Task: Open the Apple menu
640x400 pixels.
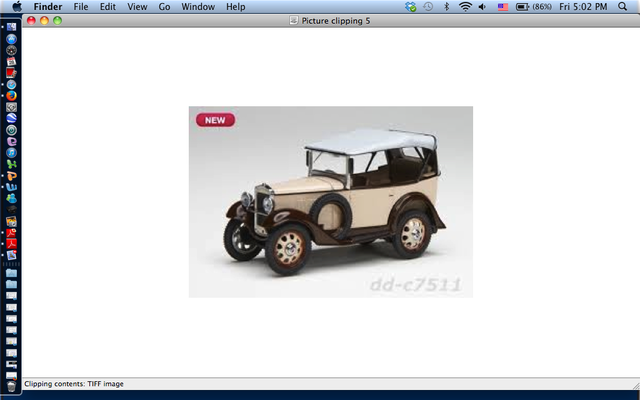Action: point(17,7)
